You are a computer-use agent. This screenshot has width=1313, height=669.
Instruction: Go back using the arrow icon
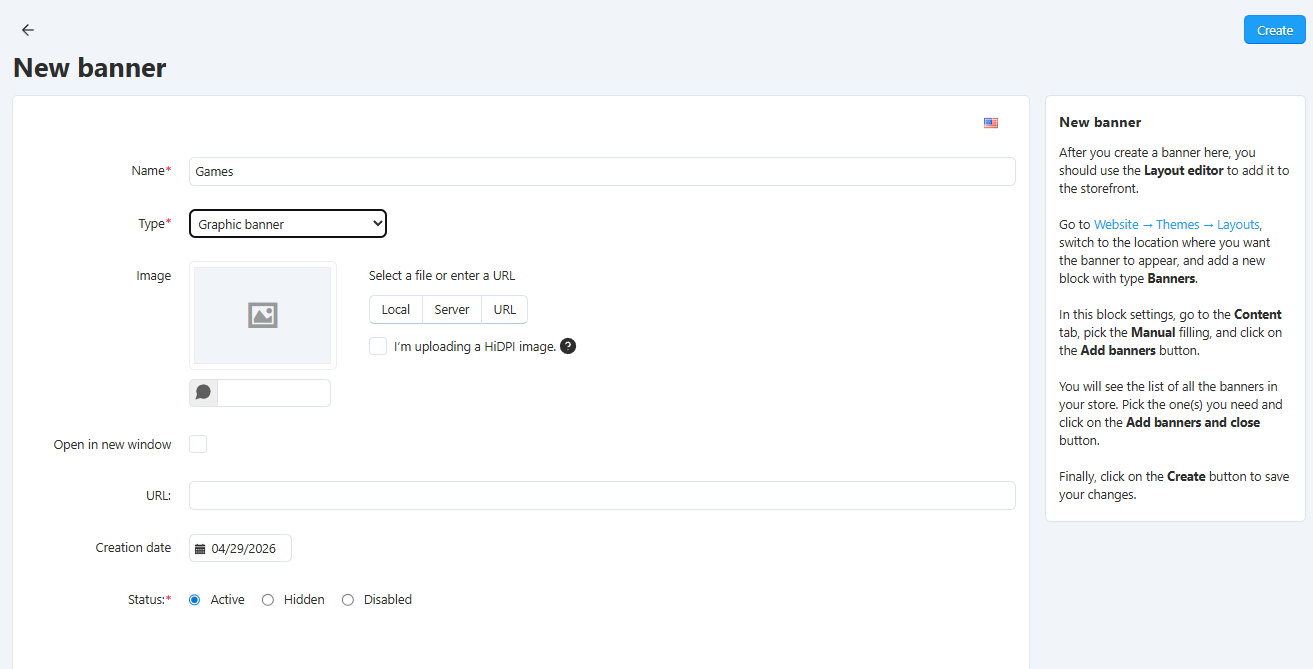pyautogui.click(x=28, y=30)
